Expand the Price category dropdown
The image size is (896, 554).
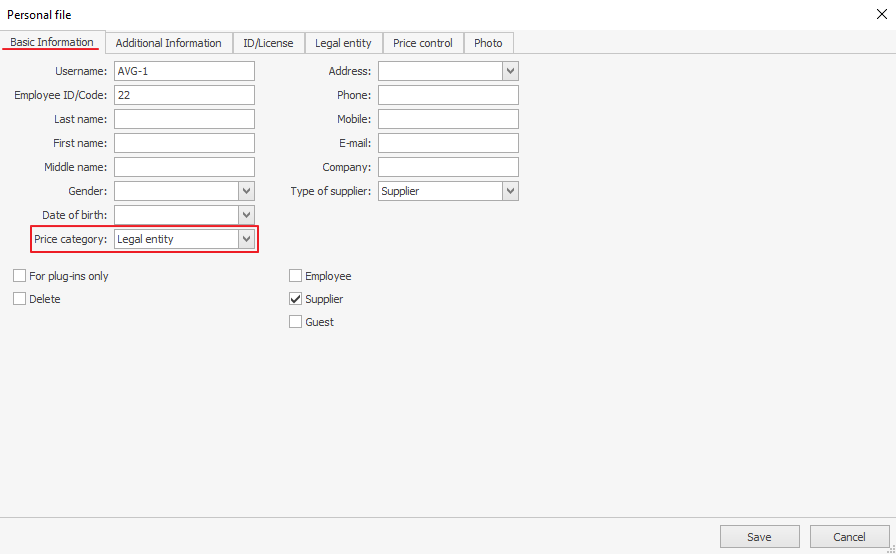246,239
